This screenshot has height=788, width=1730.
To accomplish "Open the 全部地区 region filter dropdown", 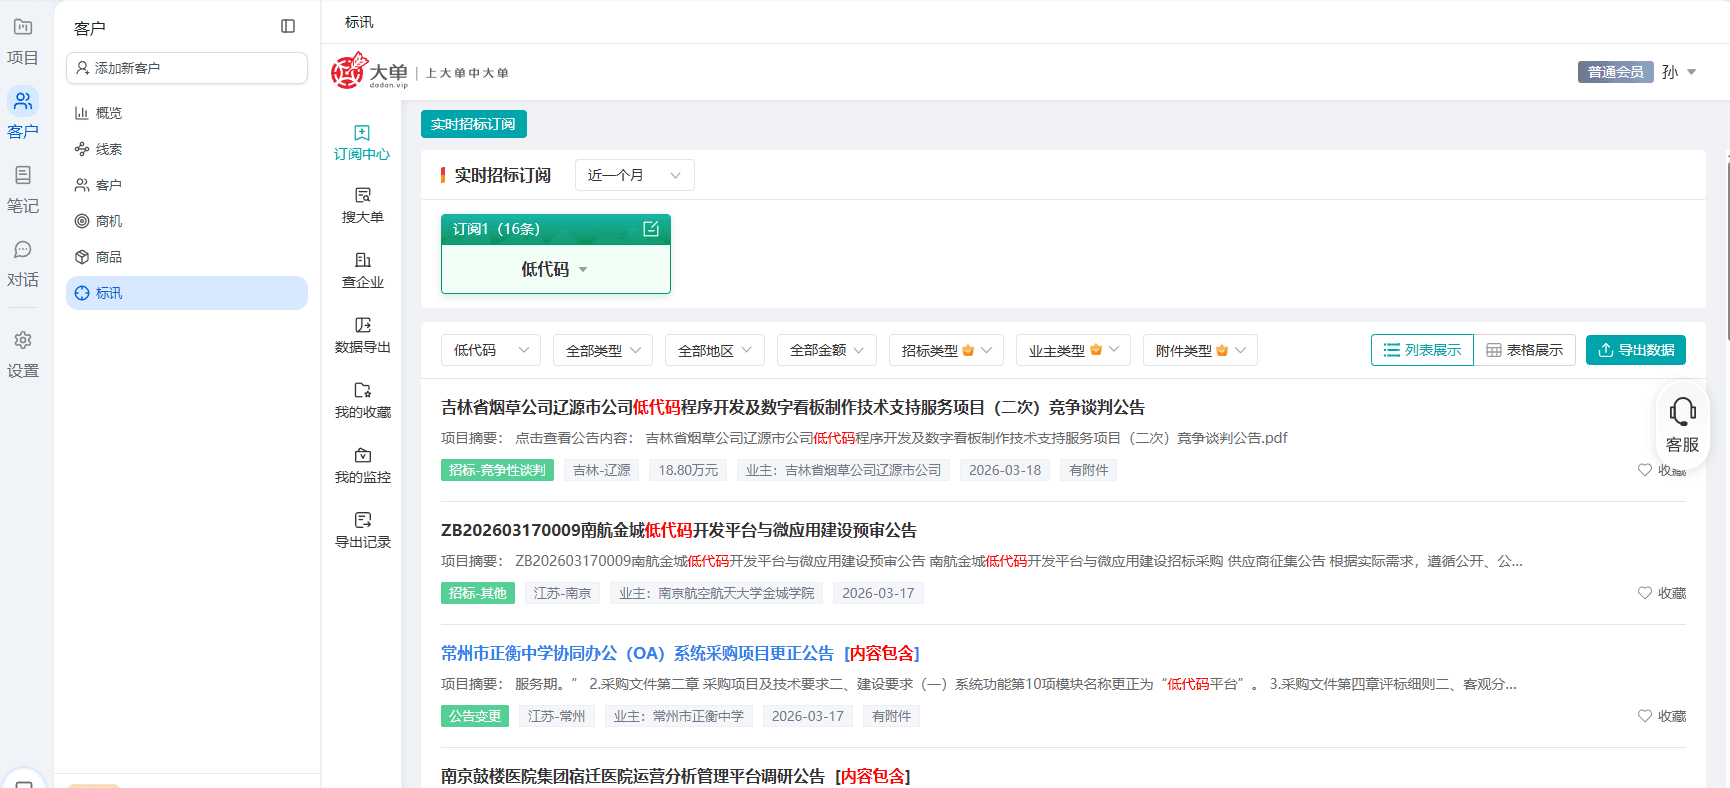I will pos(715,351).
